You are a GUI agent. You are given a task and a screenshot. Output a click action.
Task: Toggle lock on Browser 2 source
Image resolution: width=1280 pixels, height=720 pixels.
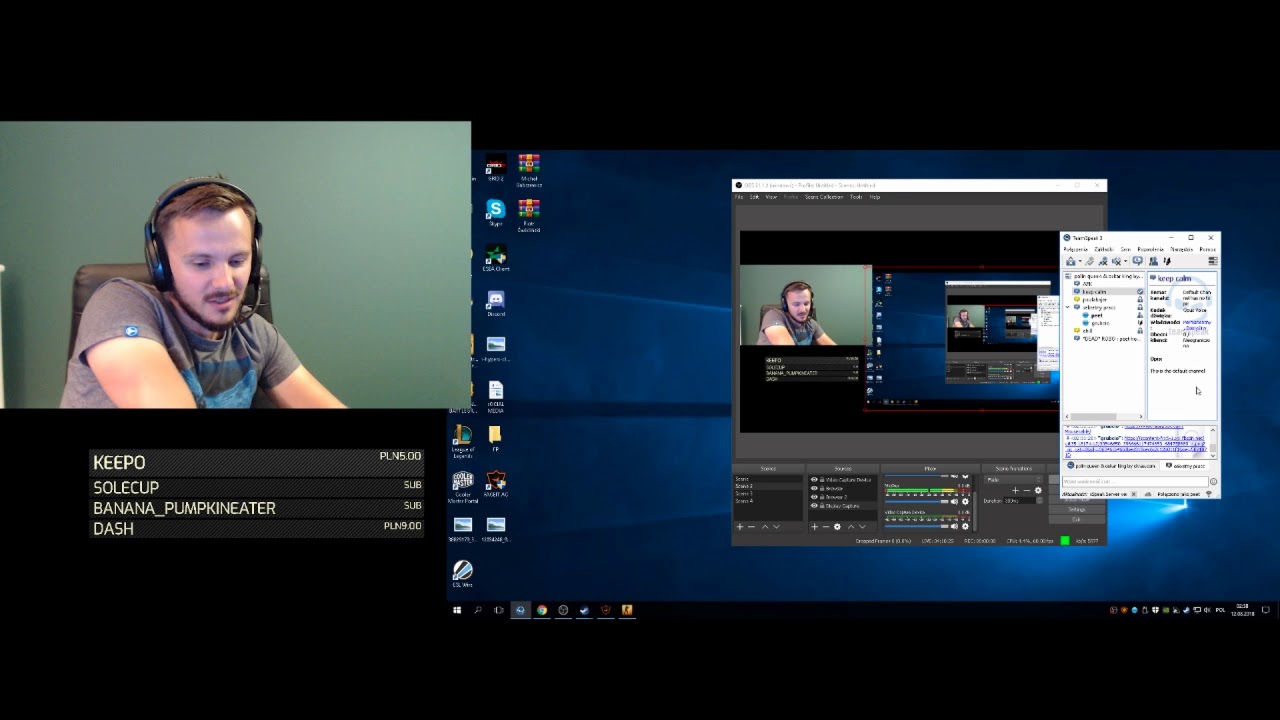click(x=822, y=497)
